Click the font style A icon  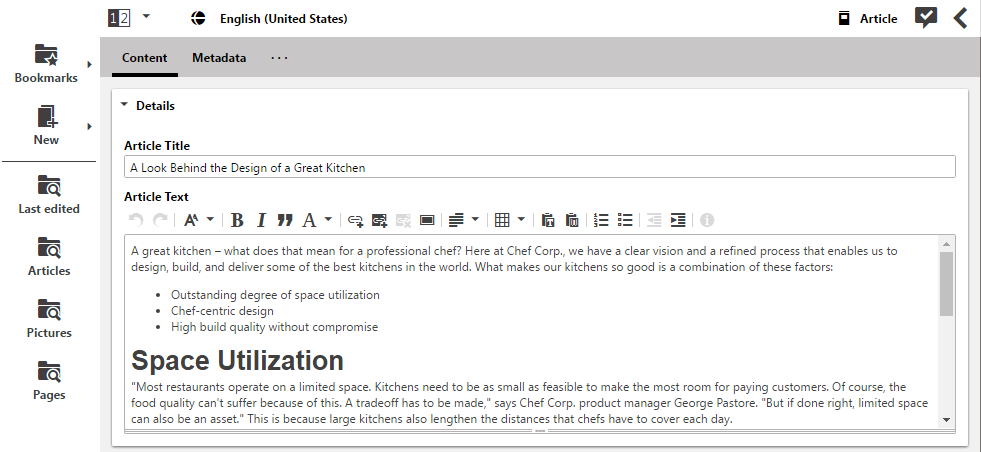pyautogui.click(x=309, y=220)
